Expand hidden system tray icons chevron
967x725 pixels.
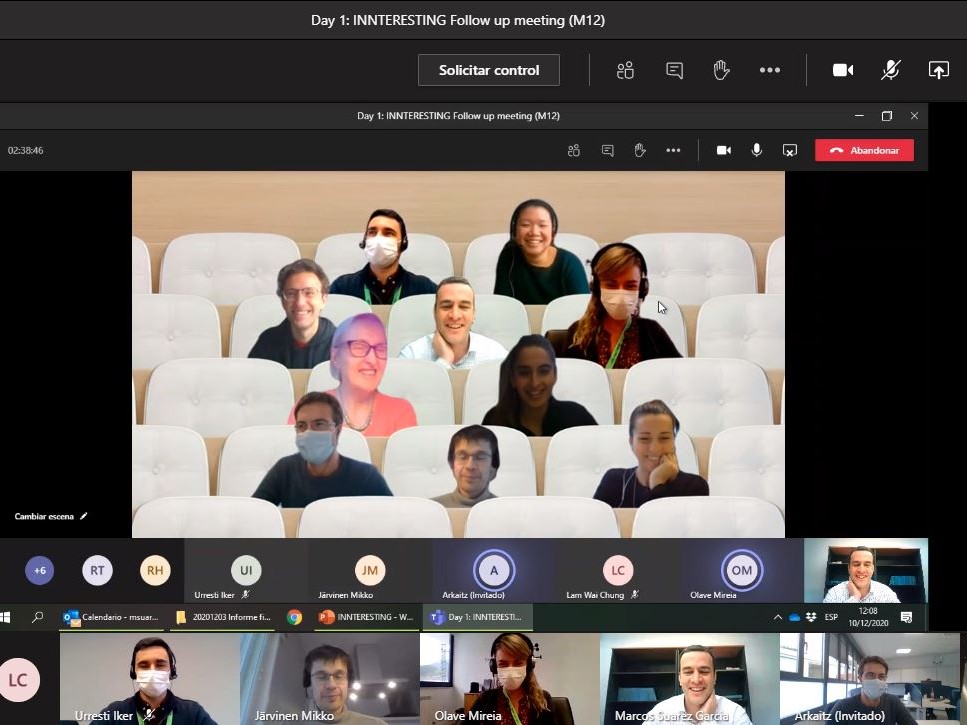point(777,617)
